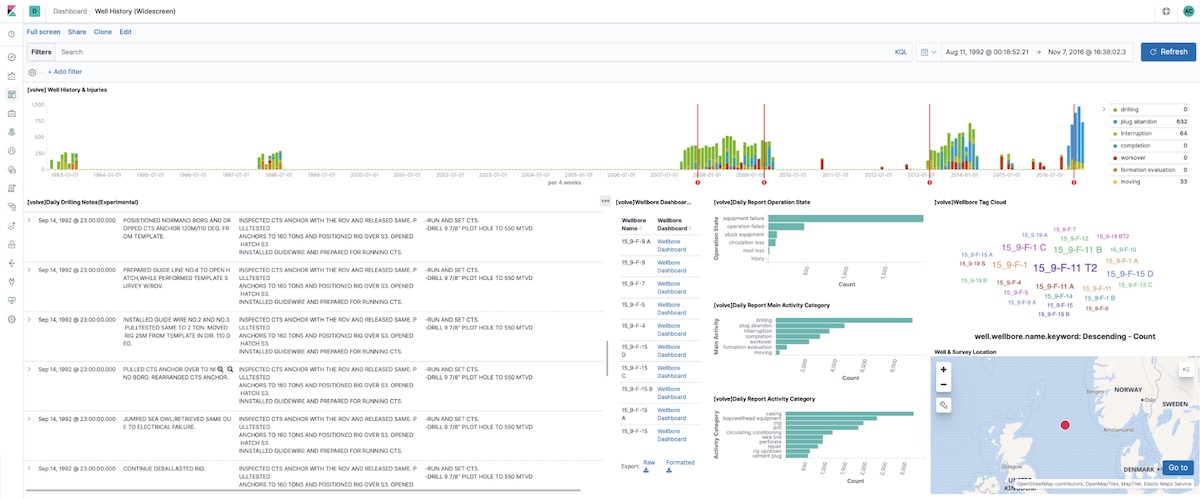This screenshot has height=499, width=1200.
Task: Expand the PULLED CTS ANCHOR row
Action: pos(30,369)
